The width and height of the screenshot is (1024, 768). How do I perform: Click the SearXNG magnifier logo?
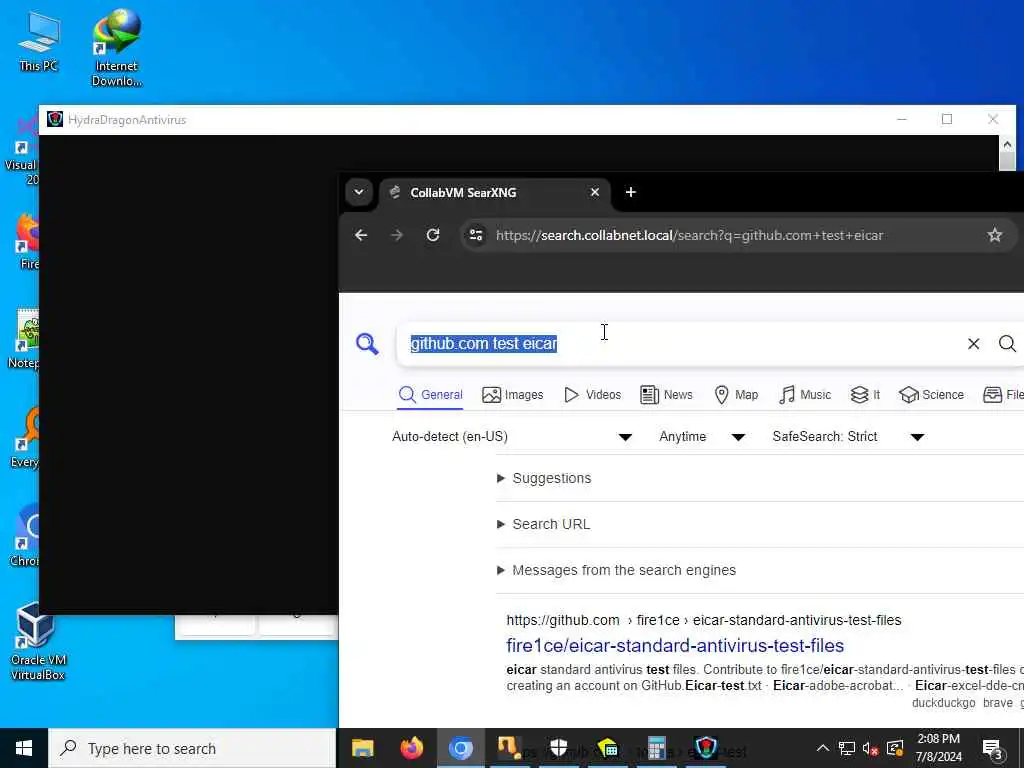[367, 344]
